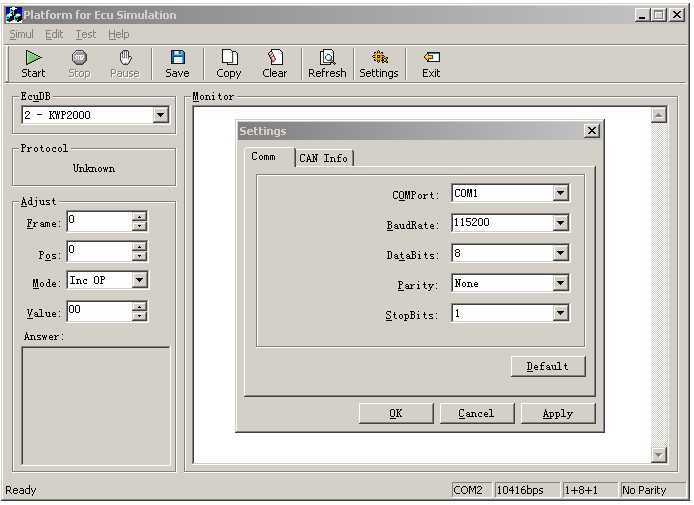
Task: Open the Simul menu
Action: point(21,34)
